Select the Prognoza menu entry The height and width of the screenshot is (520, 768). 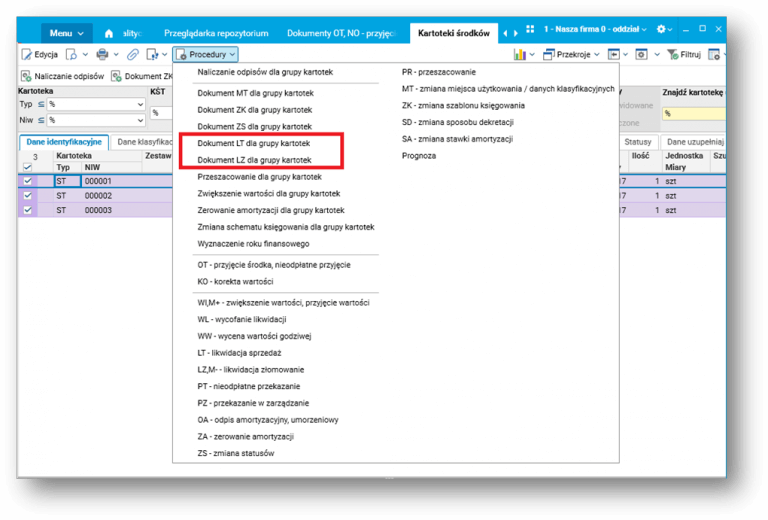click(x=419, y=156)
